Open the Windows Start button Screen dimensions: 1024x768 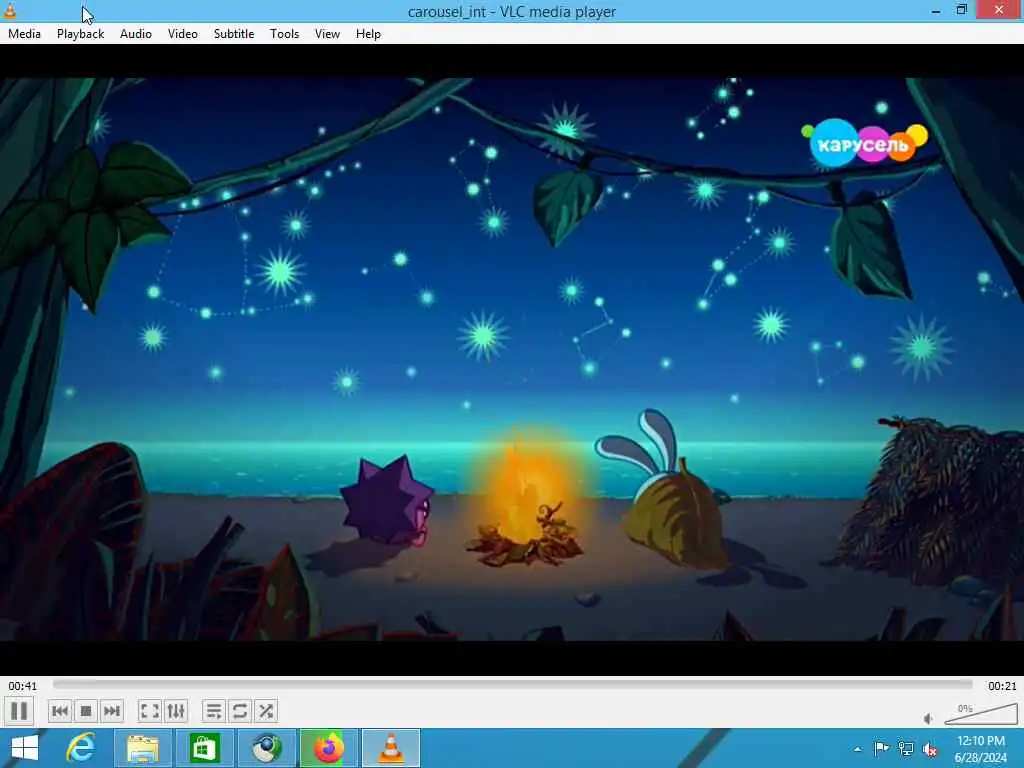(25, 748)
